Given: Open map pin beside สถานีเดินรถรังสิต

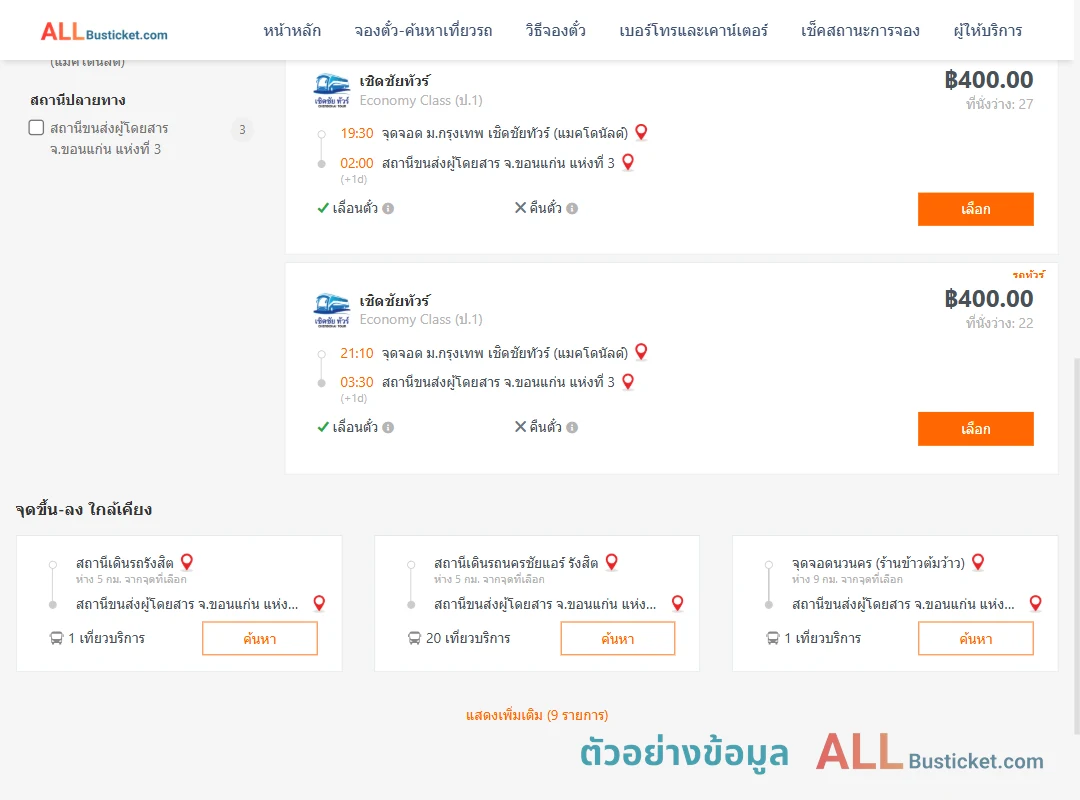Looking at the screenshot, I should pyautogui.click(x=187, y=562).
